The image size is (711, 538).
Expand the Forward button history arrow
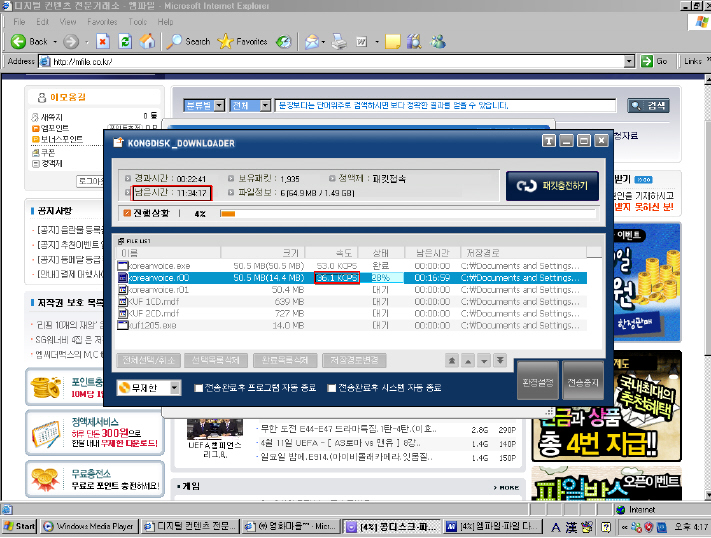point(87,42)
